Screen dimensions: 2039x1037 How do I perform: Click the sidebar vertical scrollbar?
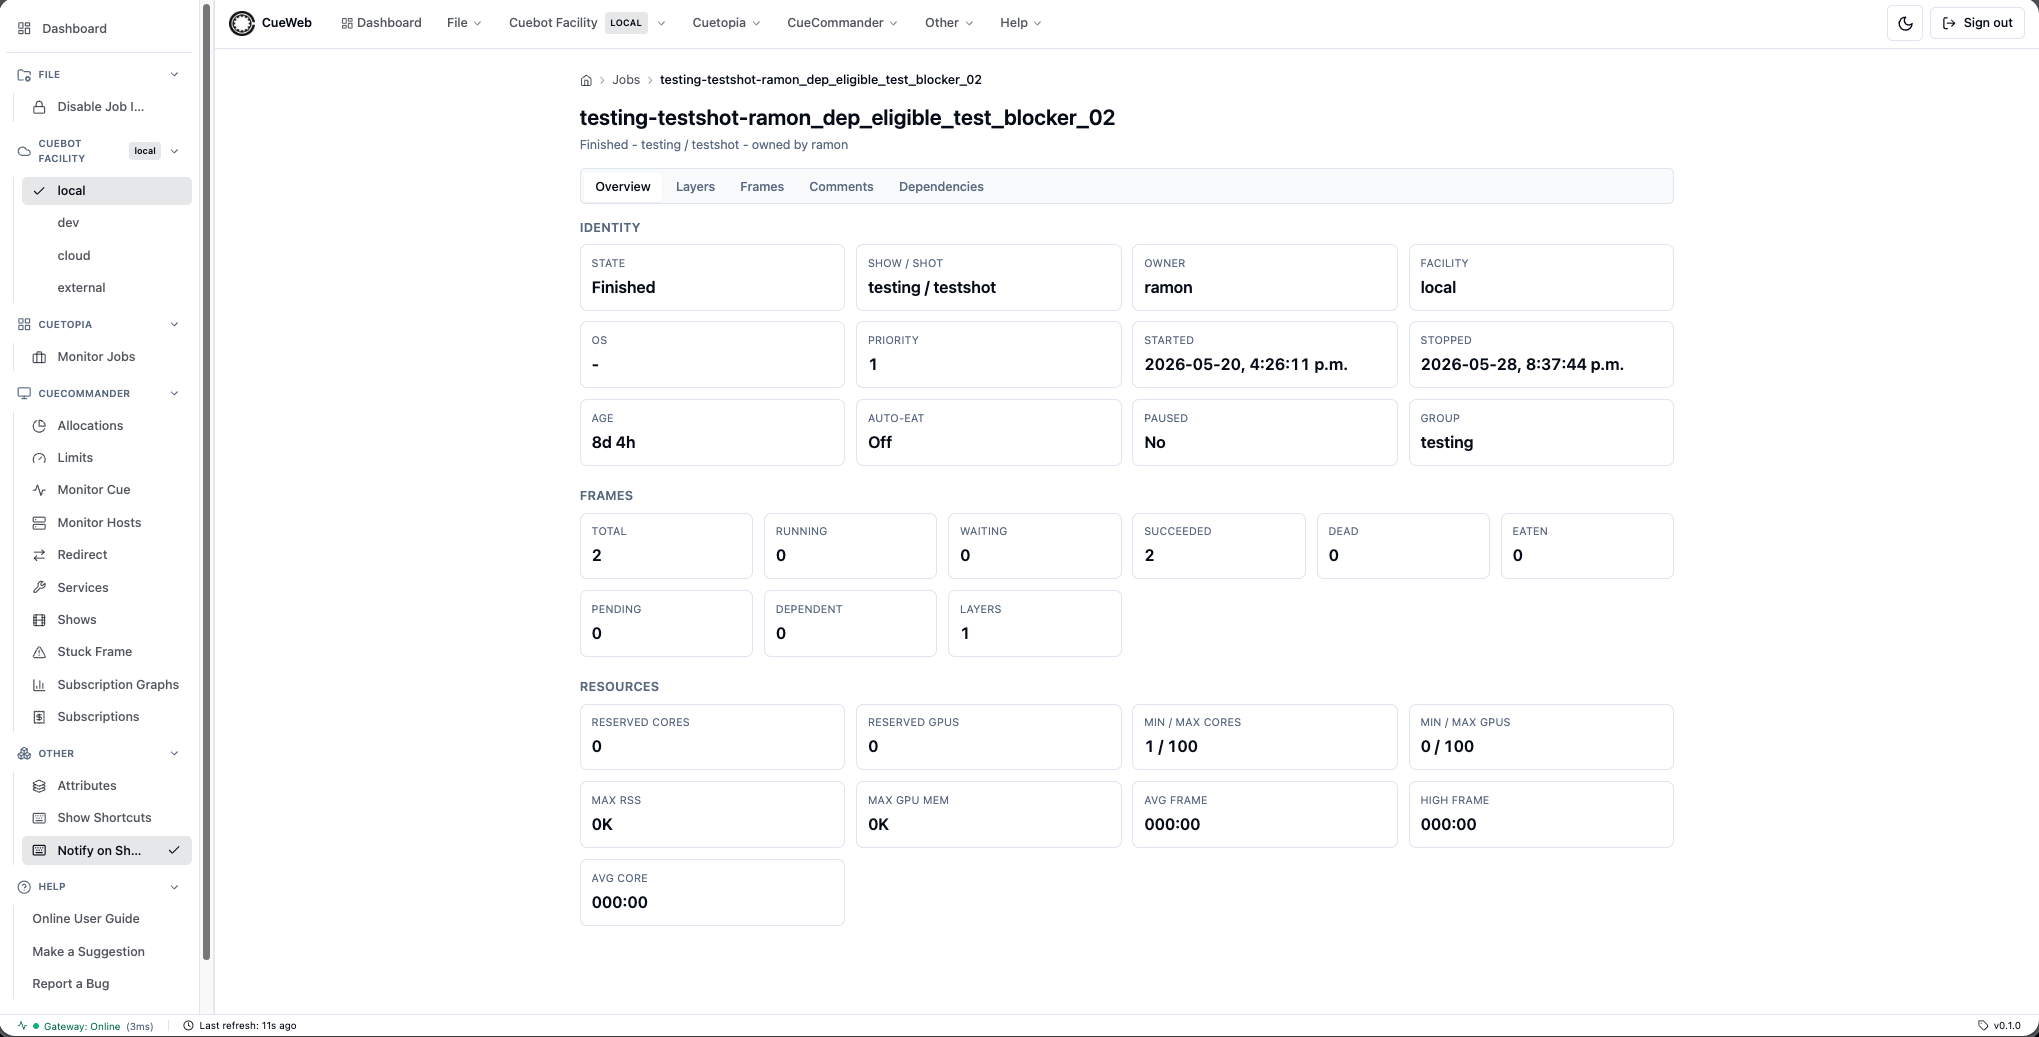[207, 480]
